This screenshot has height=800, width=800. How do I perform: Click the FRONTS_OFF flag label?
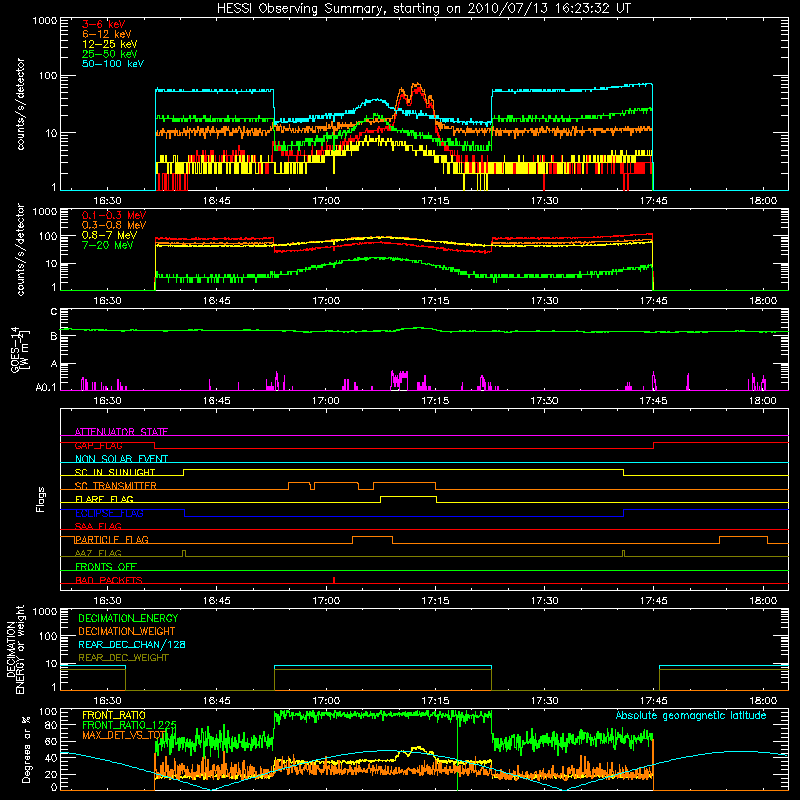pos(106,566)
